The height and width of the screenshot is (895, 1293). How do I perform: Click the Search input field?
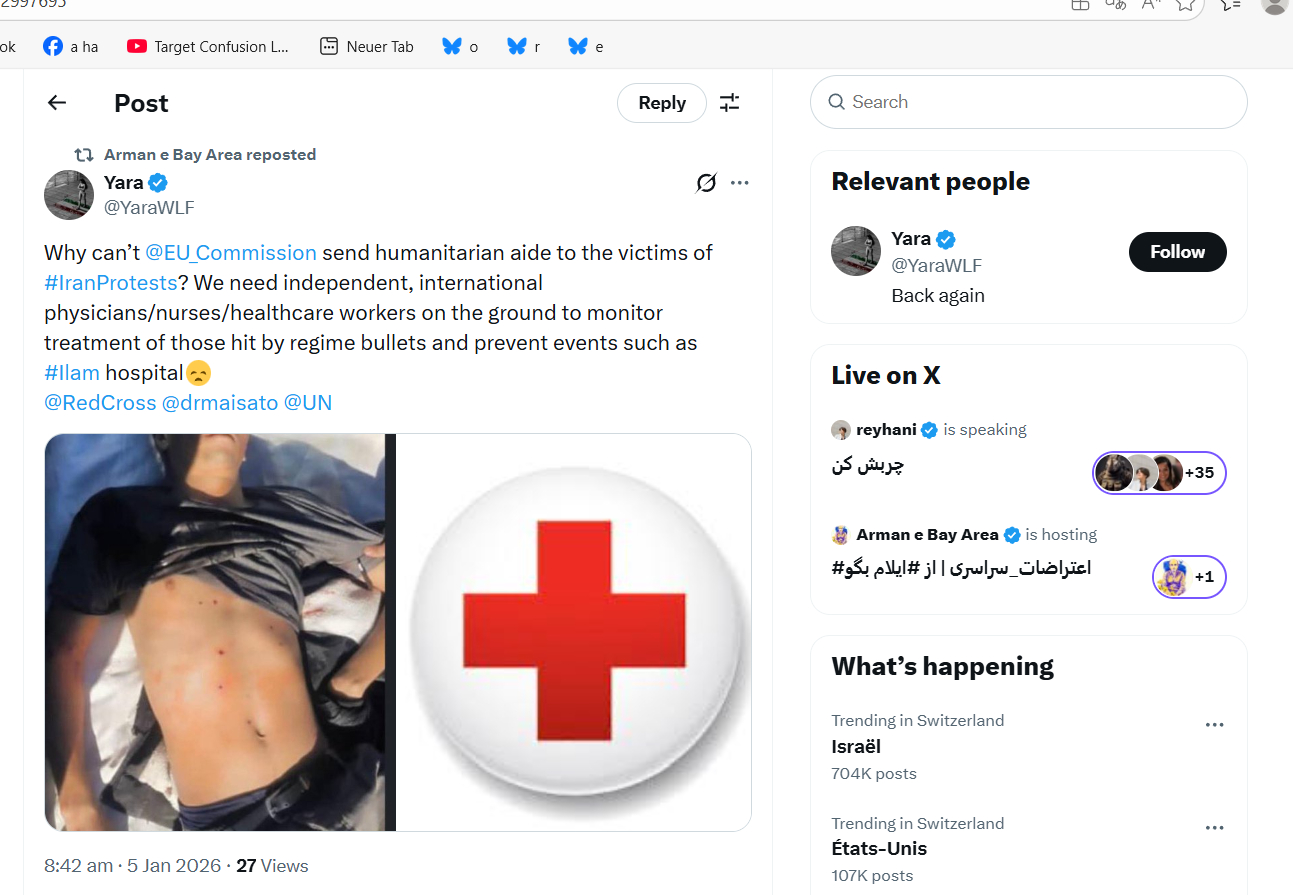[1028, 102]
